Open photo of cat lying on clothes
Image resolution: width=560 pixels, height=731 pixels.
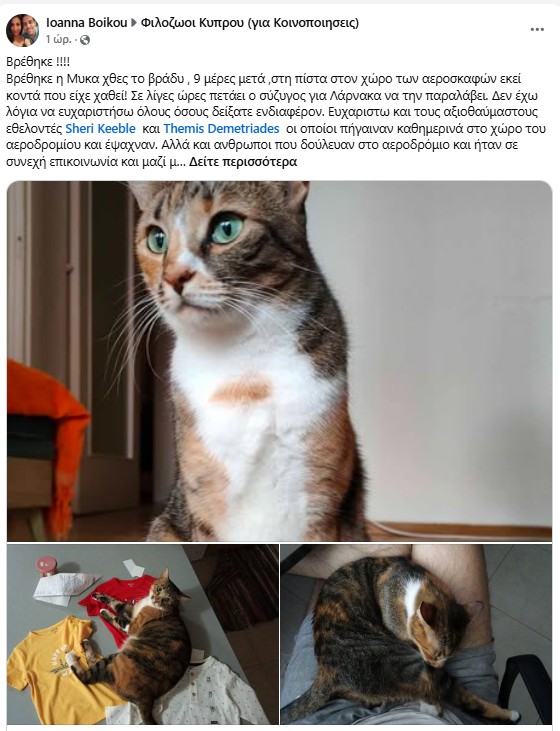coord(143,634)
